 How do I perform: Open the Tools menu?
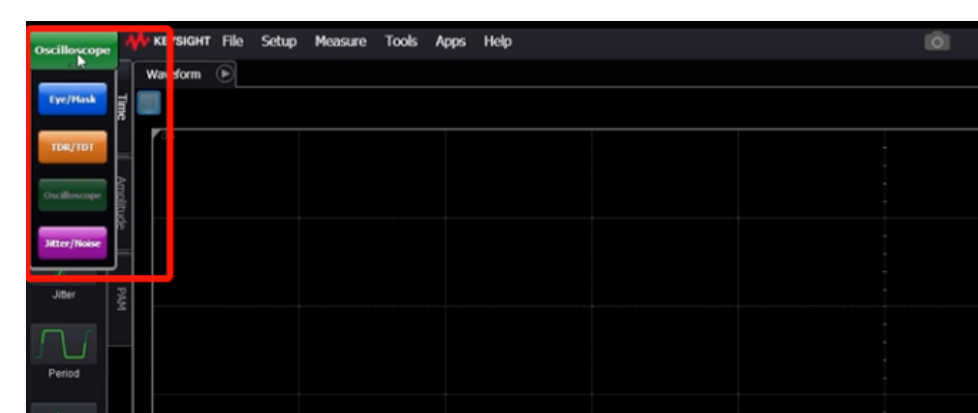[x=401, y=42]
